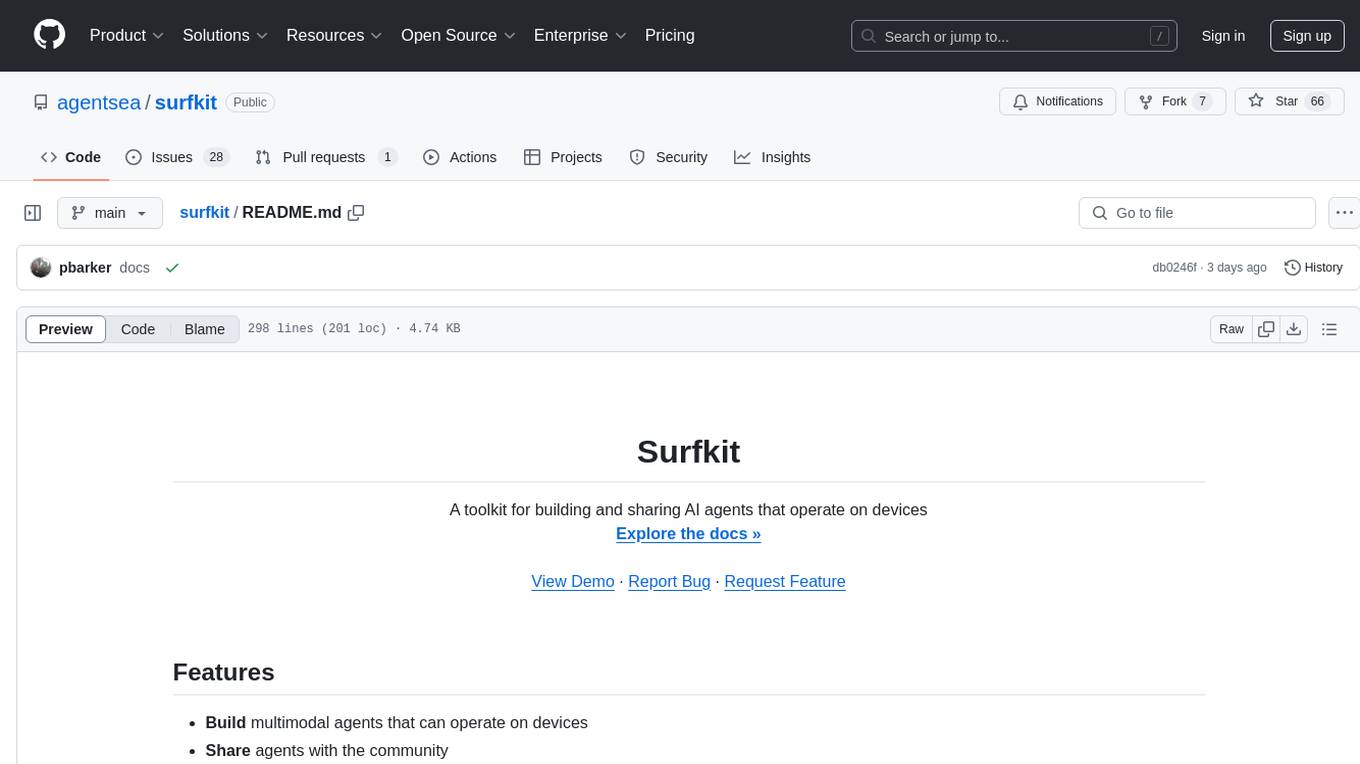The image size is (1360, 764).
Task: Expand the Solutions menu
Action: (225, 35)
